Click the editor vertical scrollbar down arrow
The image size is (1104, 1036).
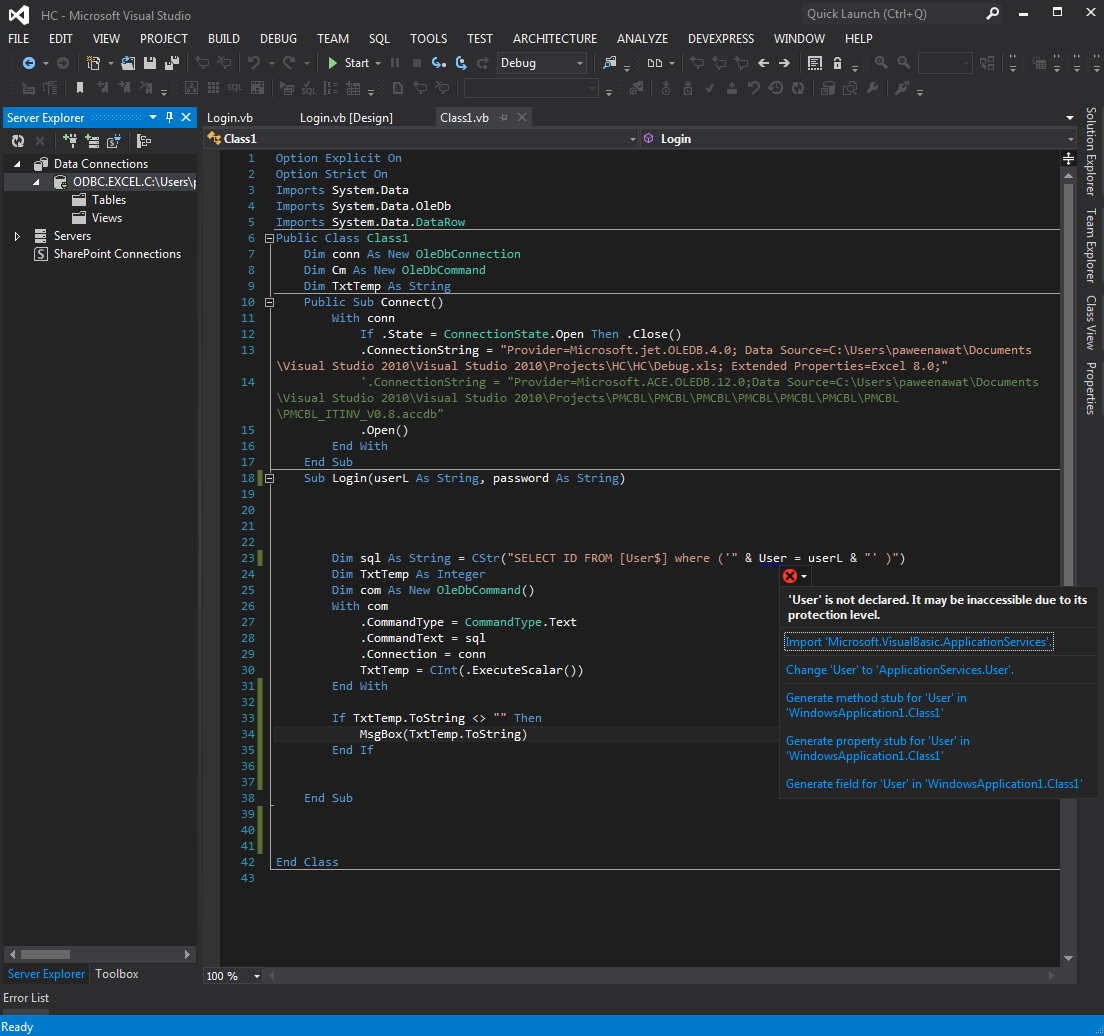pyautogui.click(x=1069, y=958)
